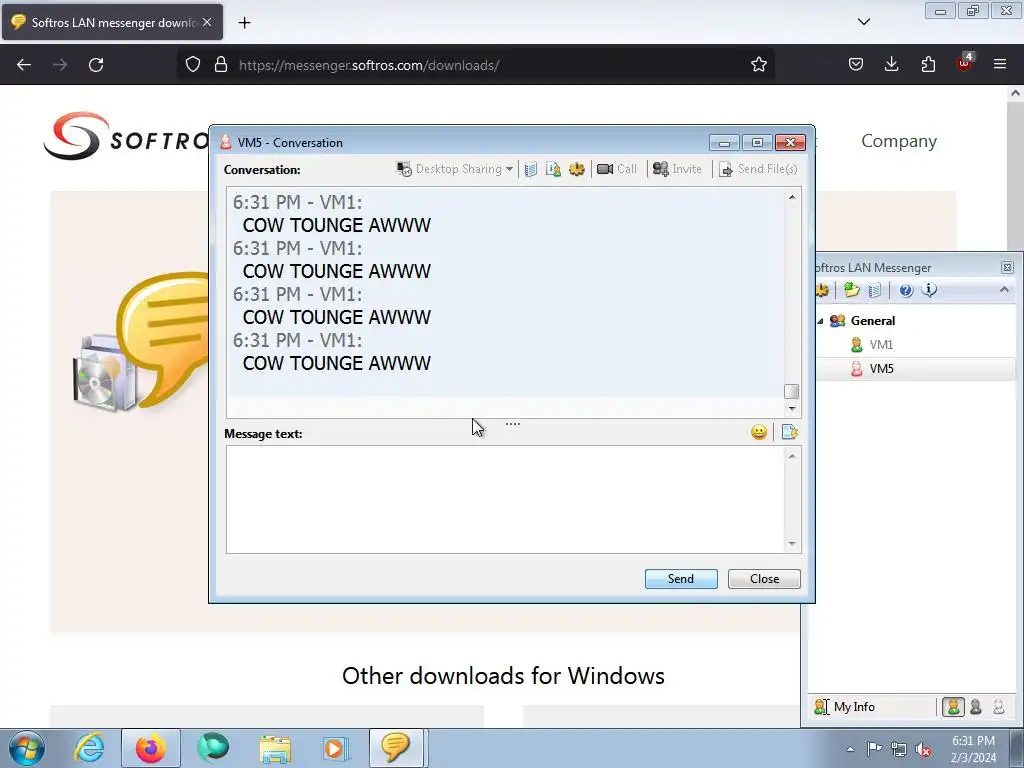Open Firefox downloads panel

click(891, 65)
